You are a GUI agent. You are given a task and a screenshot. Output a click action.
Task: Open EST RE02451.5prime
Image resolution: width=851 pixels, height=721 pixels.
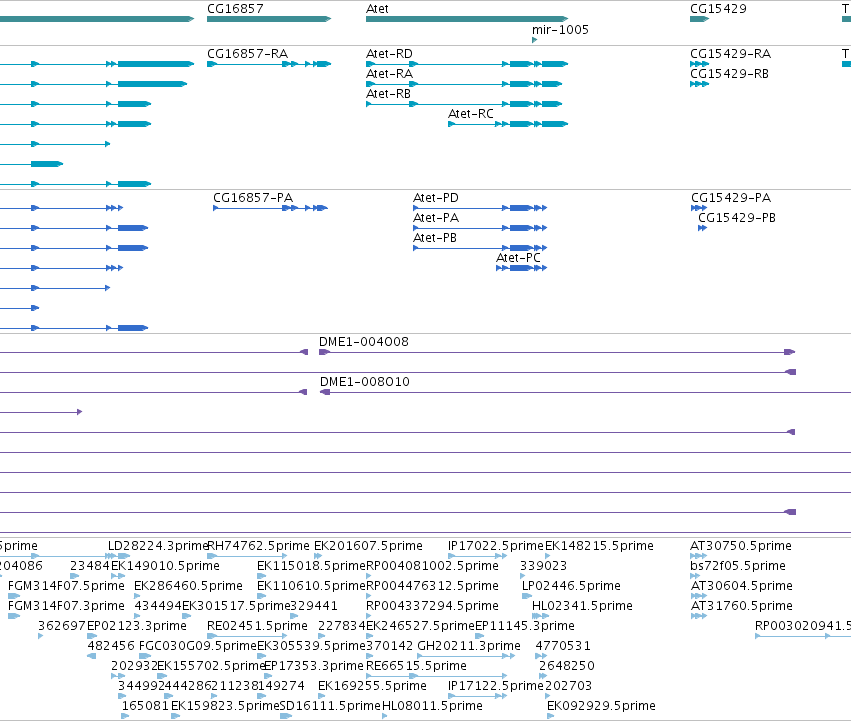tap(257, 626)
